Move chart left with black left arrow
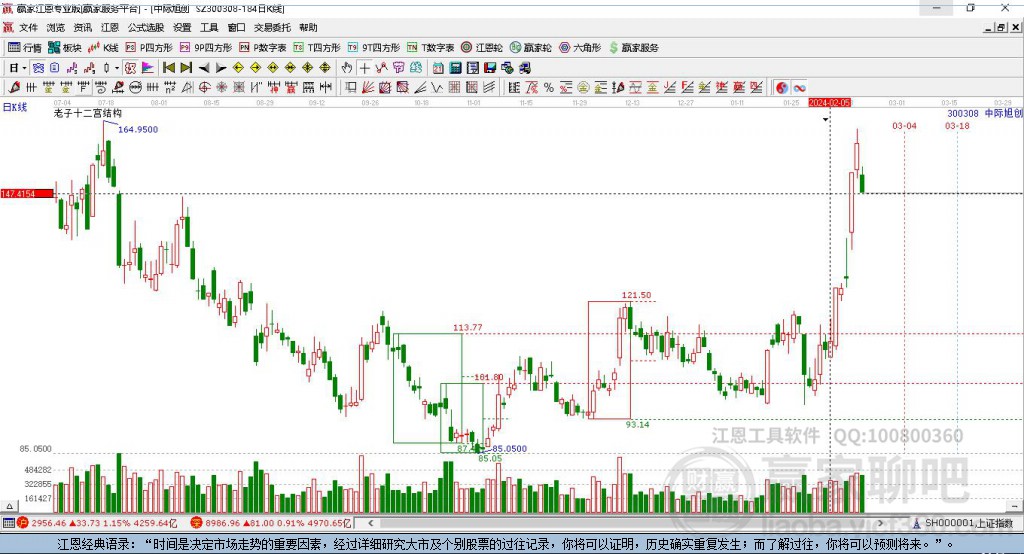This screenshot has width=1024, height=554. pos(204,67)
